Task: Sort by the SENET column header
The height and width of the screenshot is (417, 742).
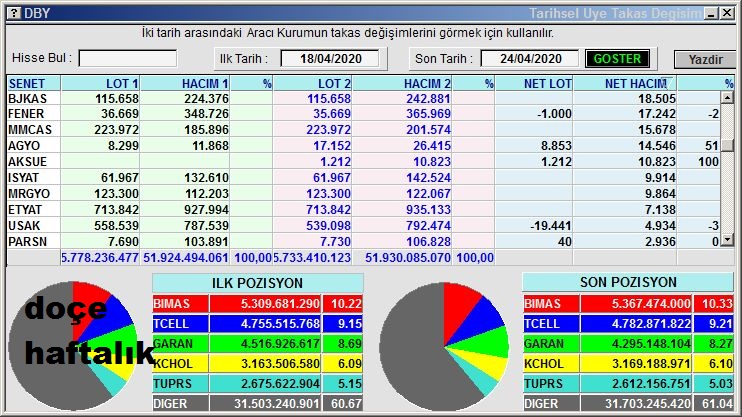Action: pos(34,83)
